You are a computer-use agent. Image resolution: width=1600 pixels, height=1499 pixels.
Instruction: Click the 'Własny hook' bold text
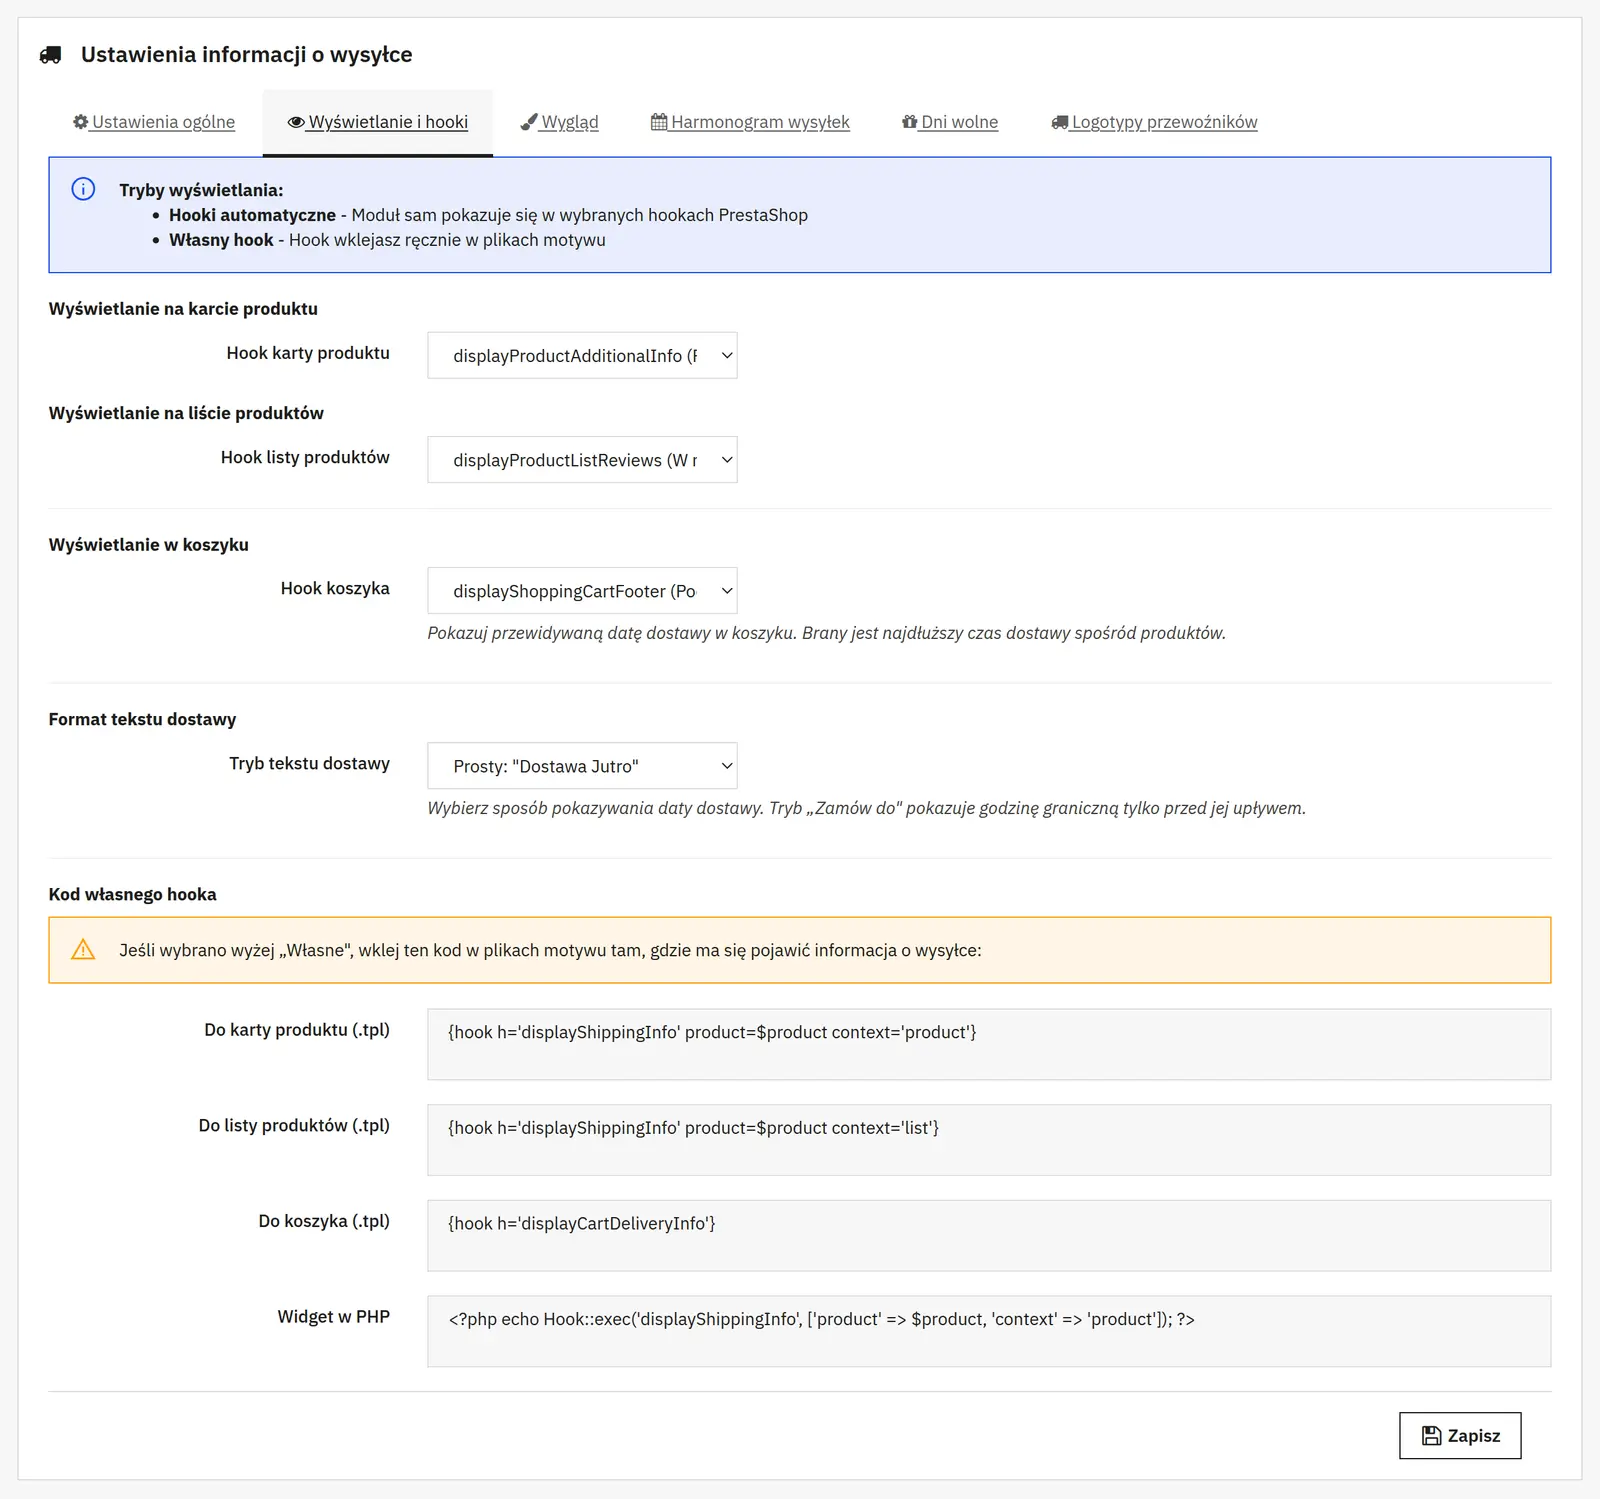coord(221,240)
